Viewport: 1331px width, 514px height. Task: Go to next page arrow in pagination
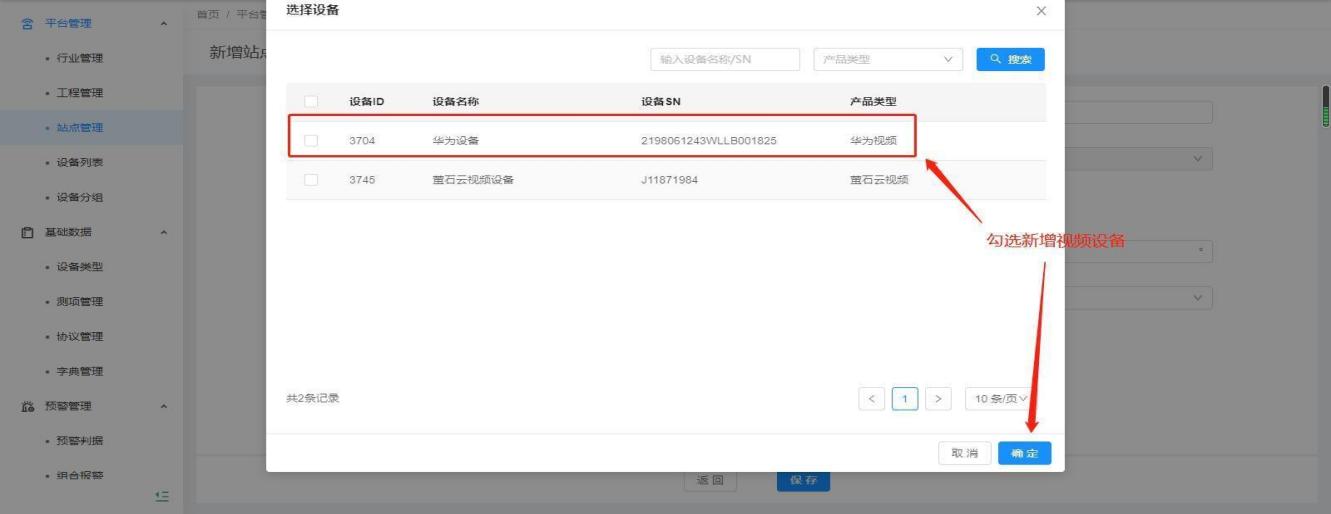coord(938,399)
